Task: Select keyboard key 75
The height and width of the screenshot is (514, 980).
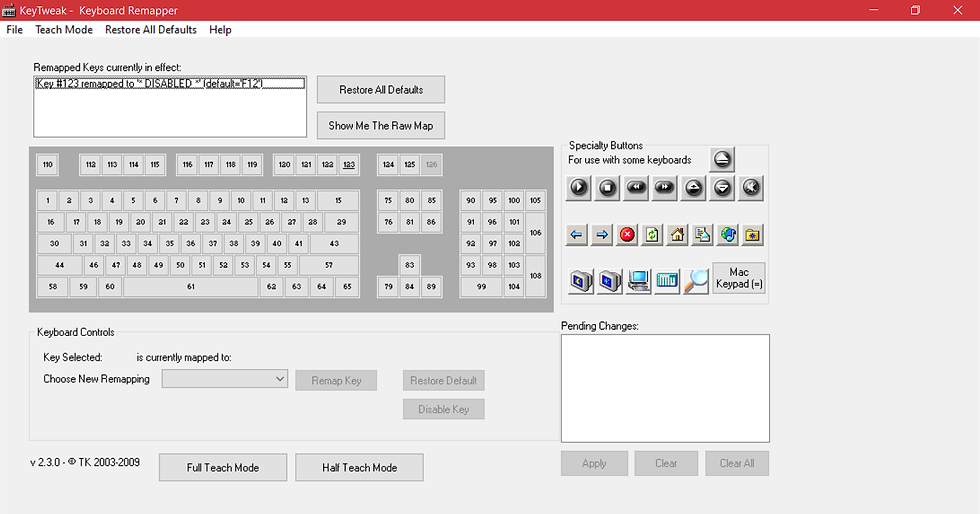Action: (388, 201)
